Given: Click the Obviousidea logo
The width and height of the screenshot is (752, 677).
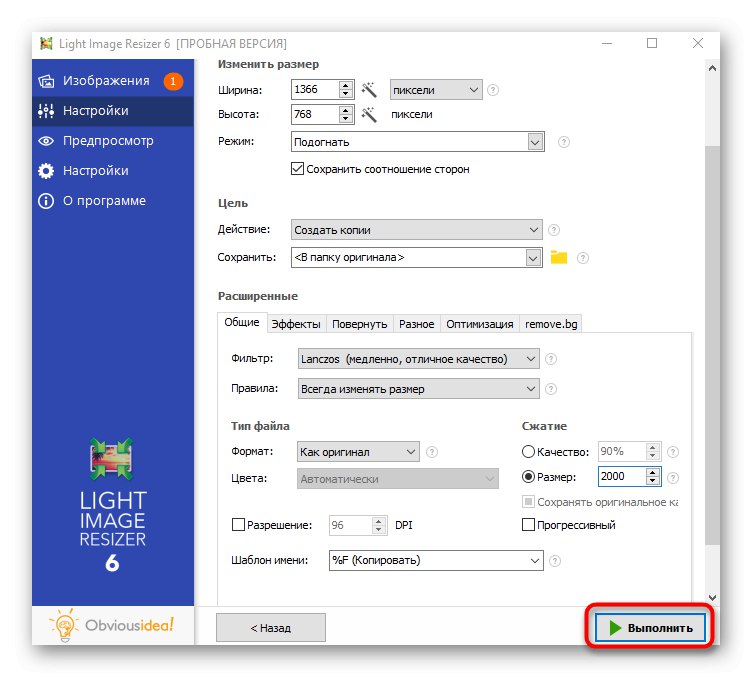Looking at the screenshot, I should pos(112,625).
